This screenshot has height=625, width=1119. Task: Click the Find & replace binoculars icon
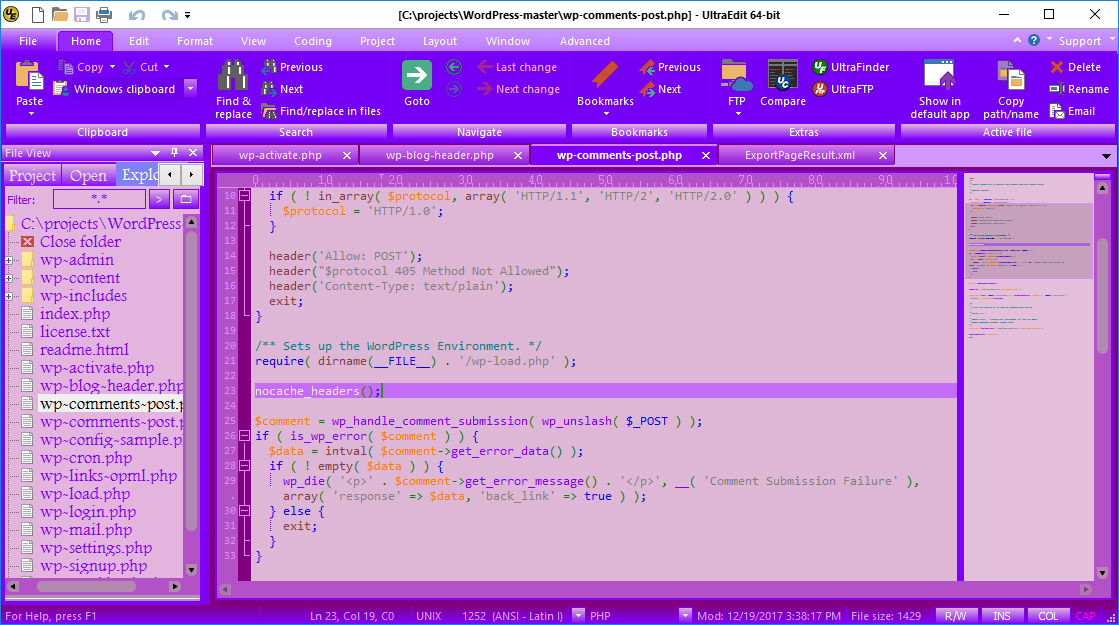point(233,76)
